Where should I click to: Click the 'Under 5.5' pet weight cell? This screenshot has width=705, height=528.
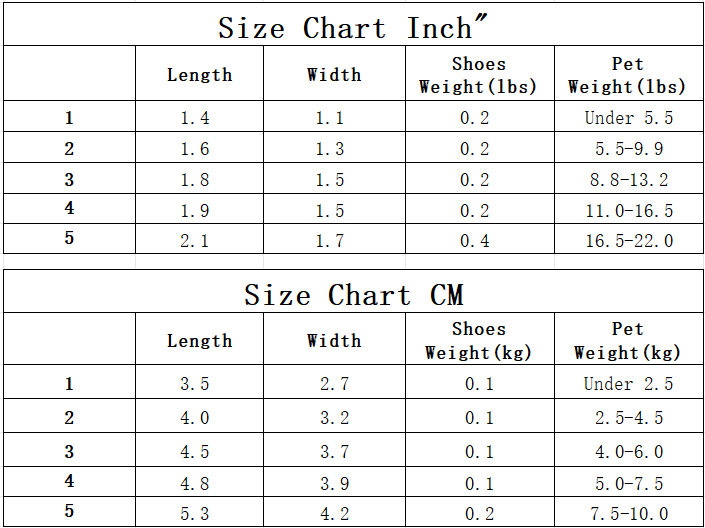[628, 118]
